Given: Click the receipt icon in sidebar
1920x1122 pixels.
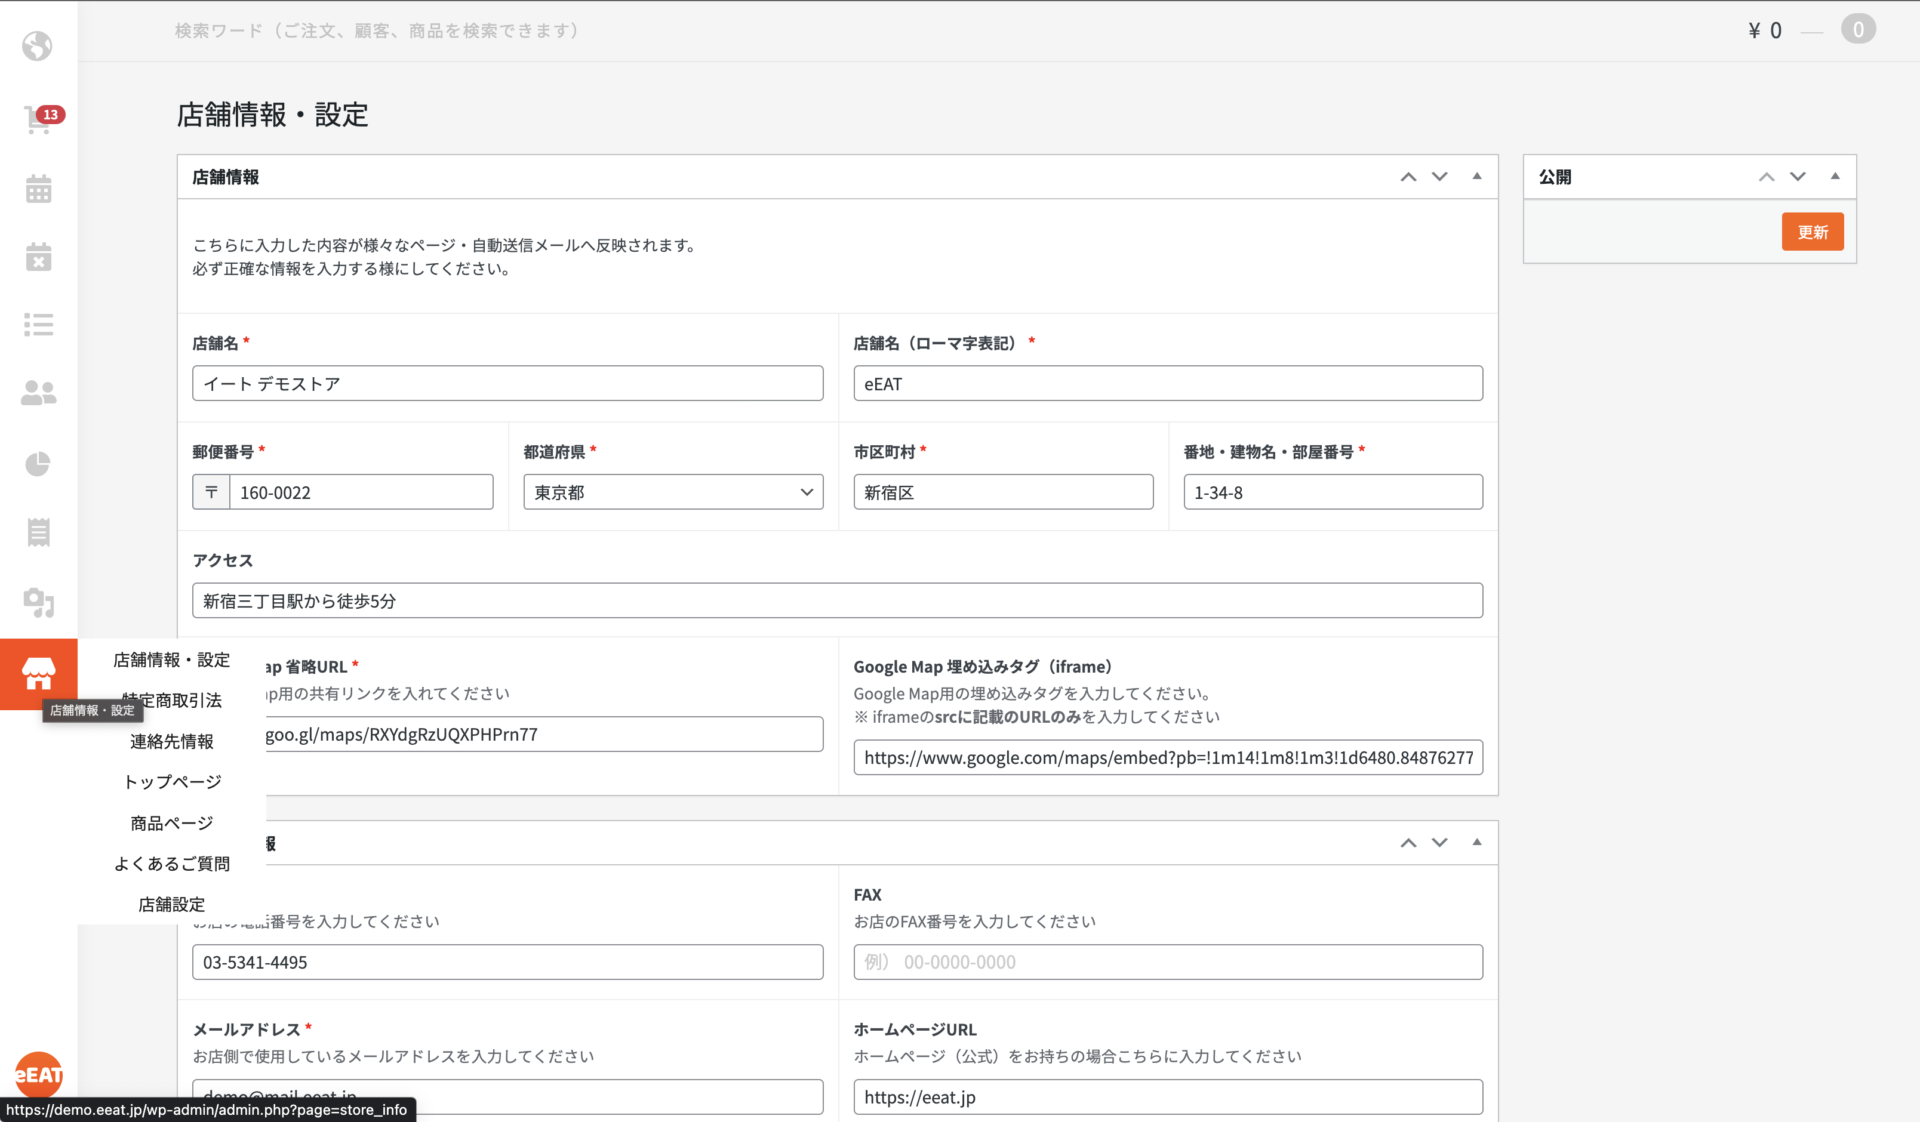Looking at the screenshot, I should coord(38,532).
